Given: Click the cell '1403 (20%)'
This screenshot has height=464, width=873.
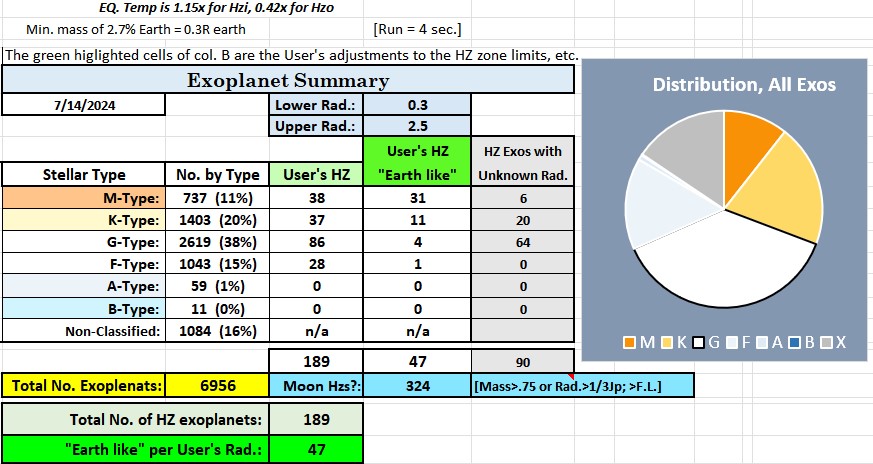Looking at the screenshot, I should (x=218, y=220).
